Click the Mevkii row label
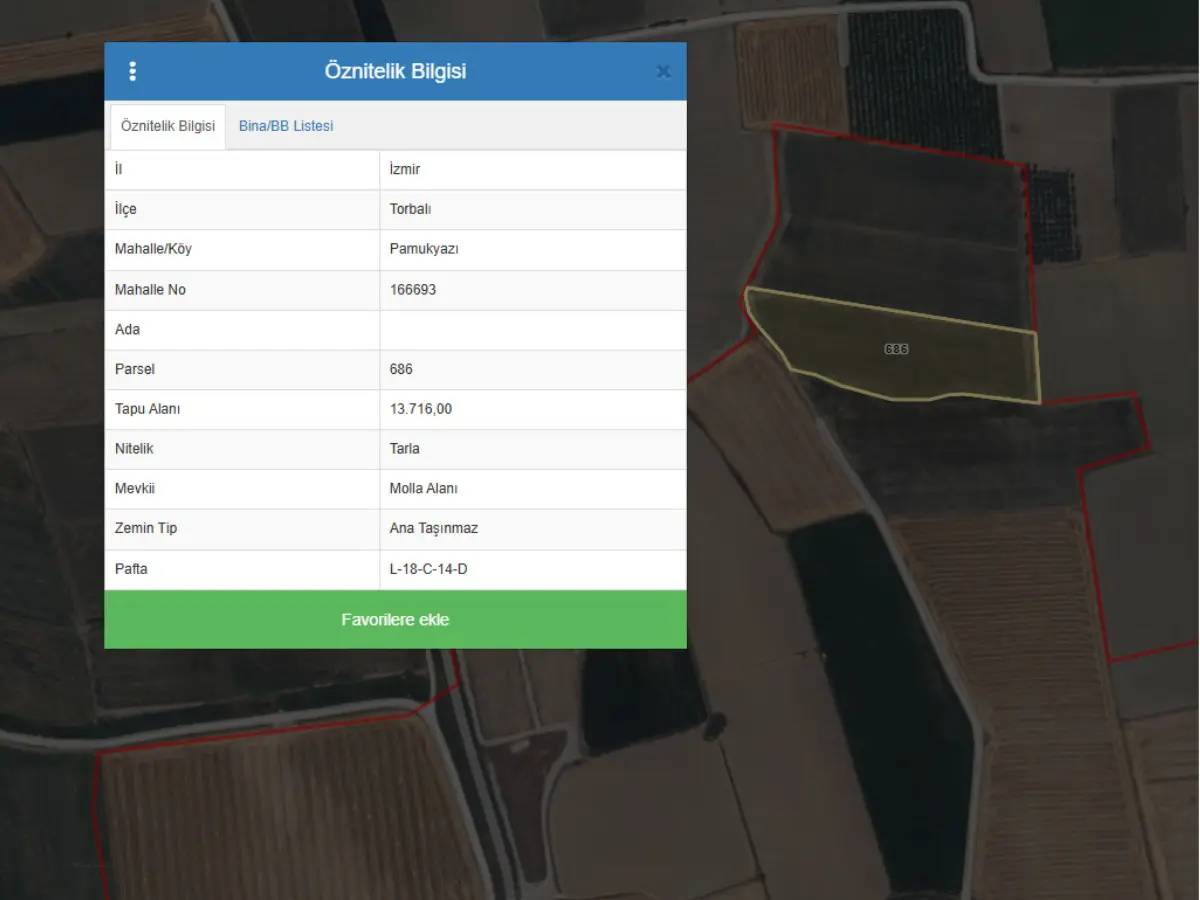Viewport: 1200px width, 900px height. coord(135,489)
